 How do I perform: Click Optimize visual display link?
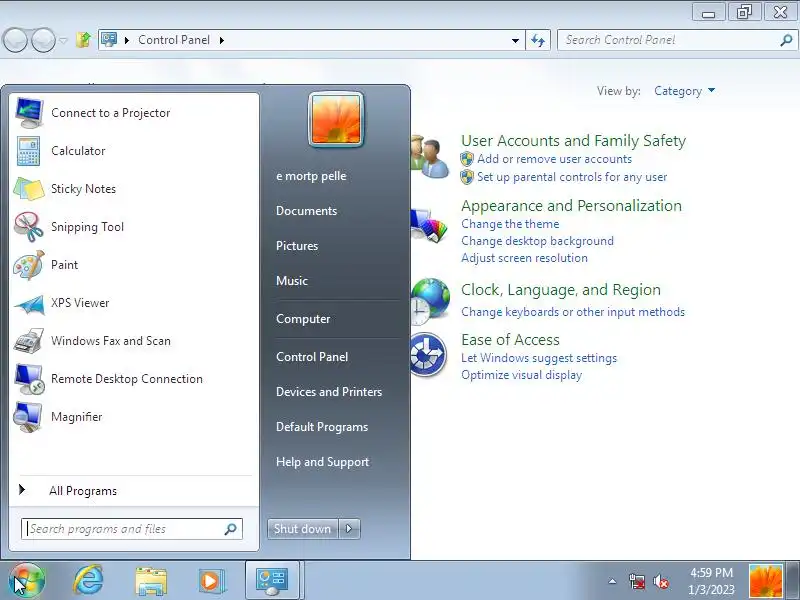tap(521, 375)
